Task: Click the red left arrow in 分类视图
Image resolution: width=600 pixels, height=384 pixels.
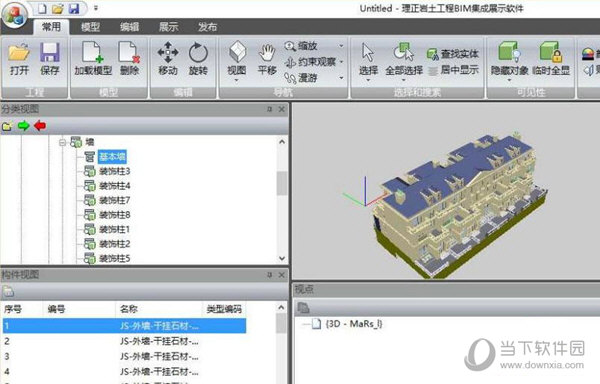Action: coord(40,125)
